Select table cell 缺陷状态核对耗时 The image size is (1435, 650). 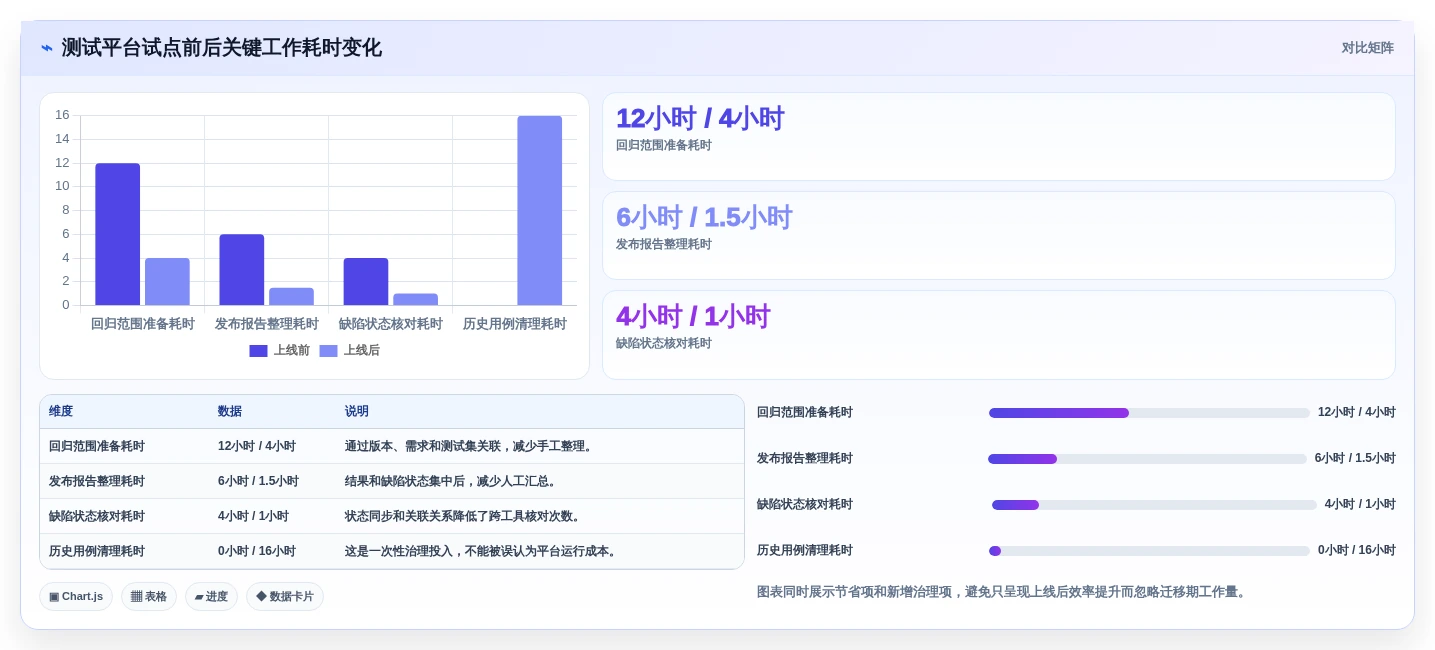point(97,516)
